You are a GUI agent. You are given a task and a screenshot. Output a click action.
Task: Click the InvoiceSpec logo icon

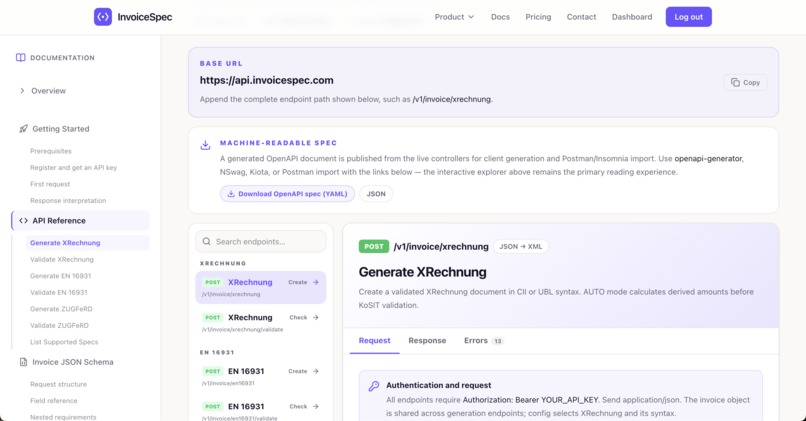[x=103, y=17]
